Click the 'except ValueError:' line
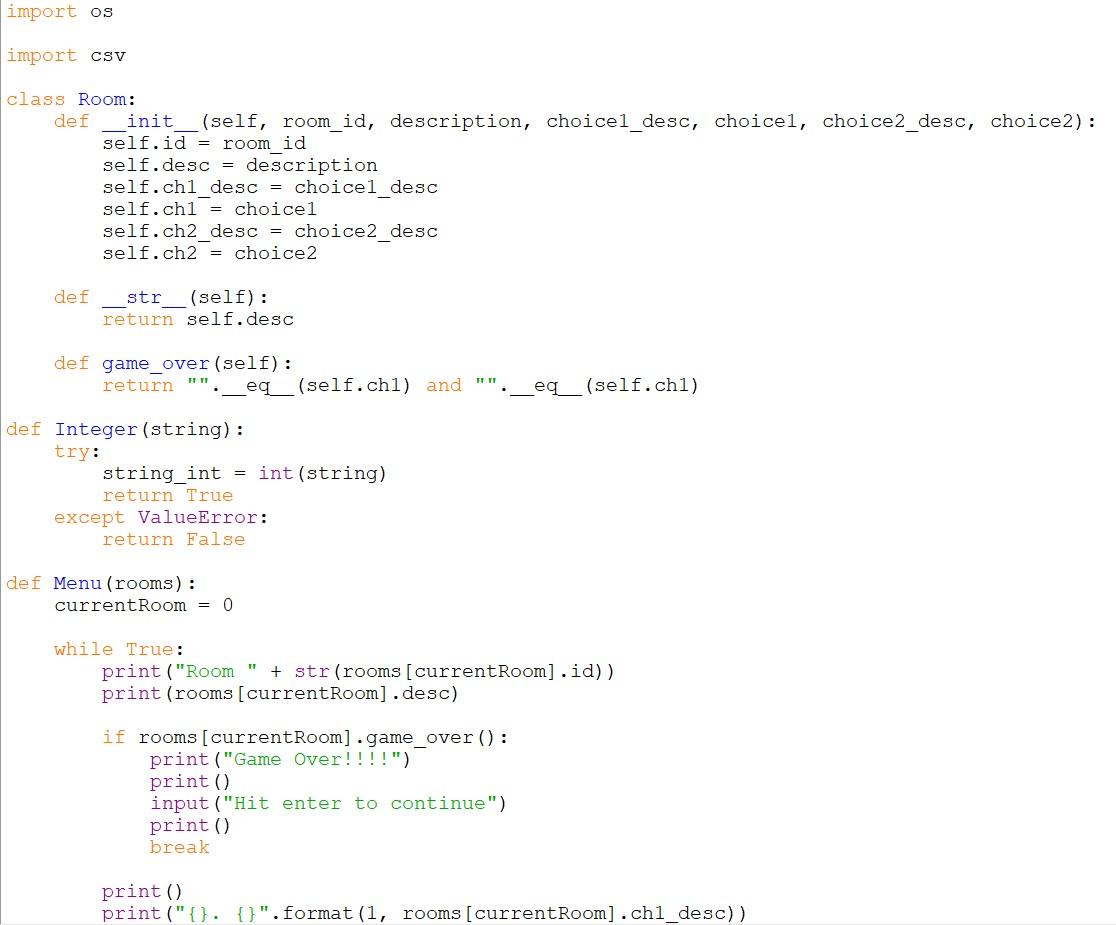1116x925 pixels. point(161,518)
